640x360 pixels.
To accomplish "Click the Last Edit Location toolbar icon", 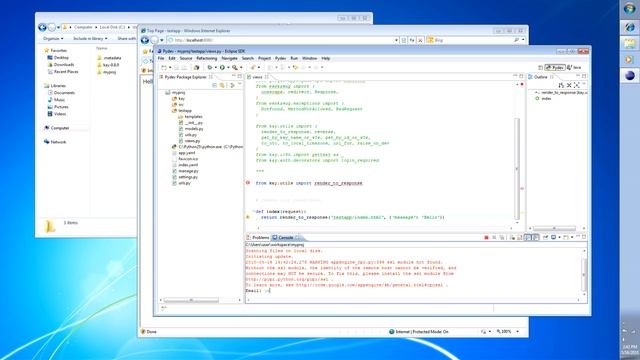I will (296, 67).
